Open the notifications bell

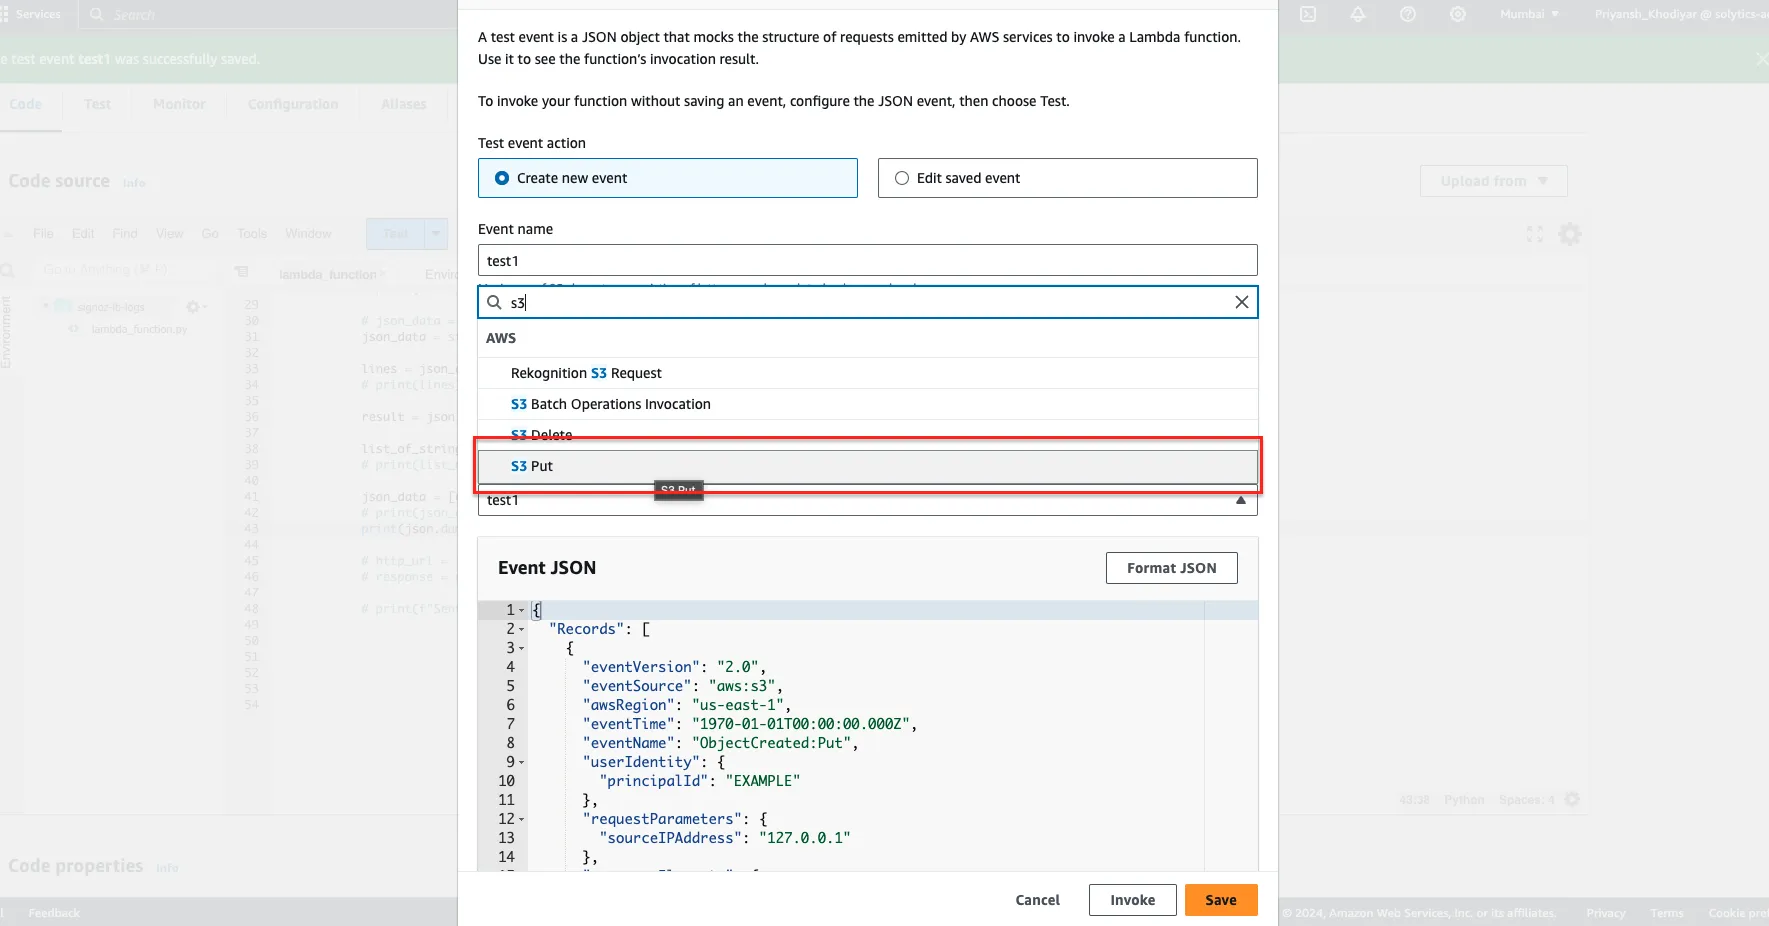[1358, 14]
